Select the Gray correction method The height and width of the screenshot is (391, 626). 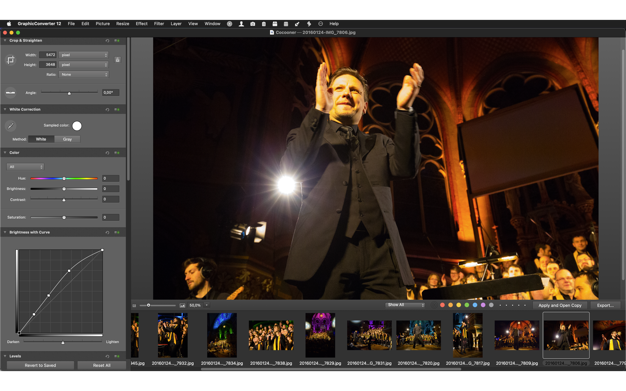(x=67, y=139)
